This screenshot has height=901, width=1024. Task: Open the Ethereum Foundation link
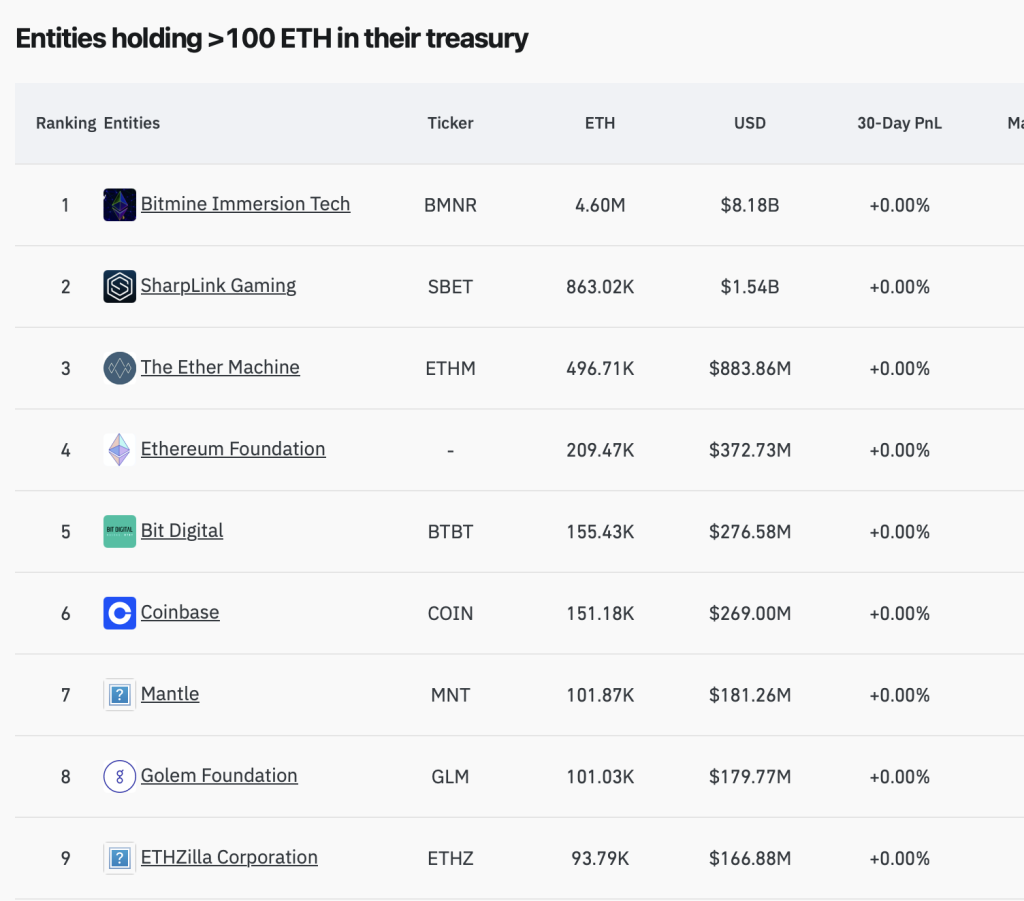point(233,449)
